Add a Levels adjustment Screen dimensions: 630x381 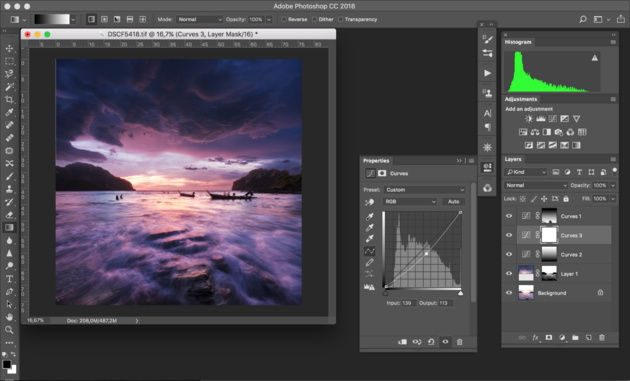pos(541,119)
